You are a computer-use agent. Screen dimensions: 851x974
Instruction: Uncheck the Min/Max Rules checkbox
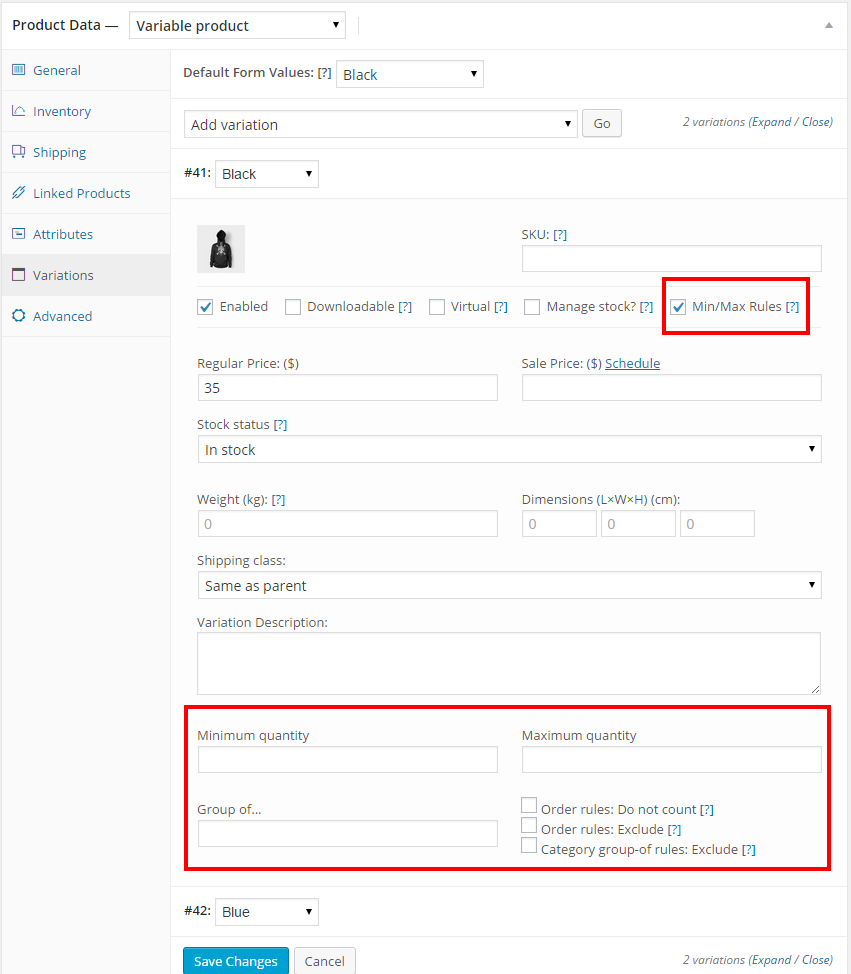point(678,307)
